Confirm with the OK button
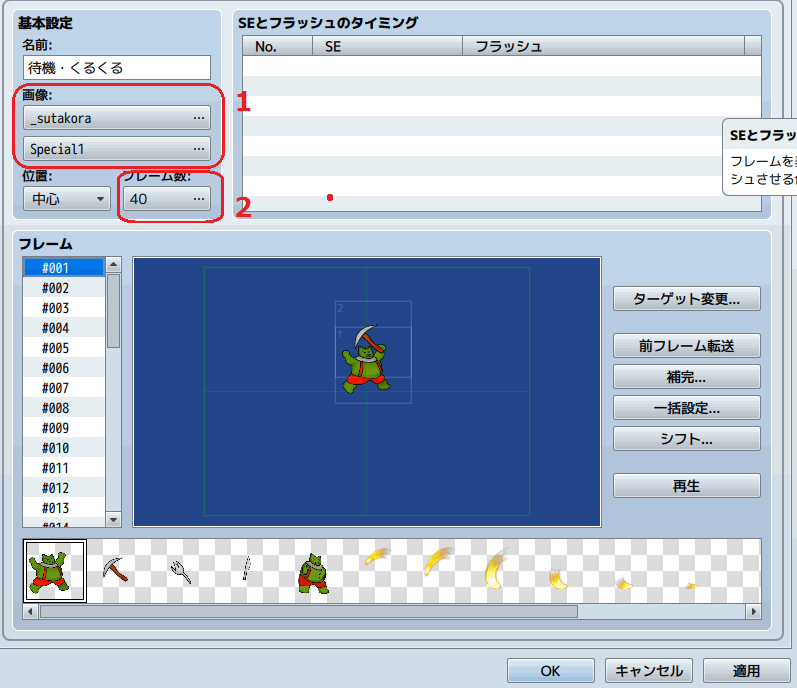This screenshot has width=797, height=688. [550, 671]
